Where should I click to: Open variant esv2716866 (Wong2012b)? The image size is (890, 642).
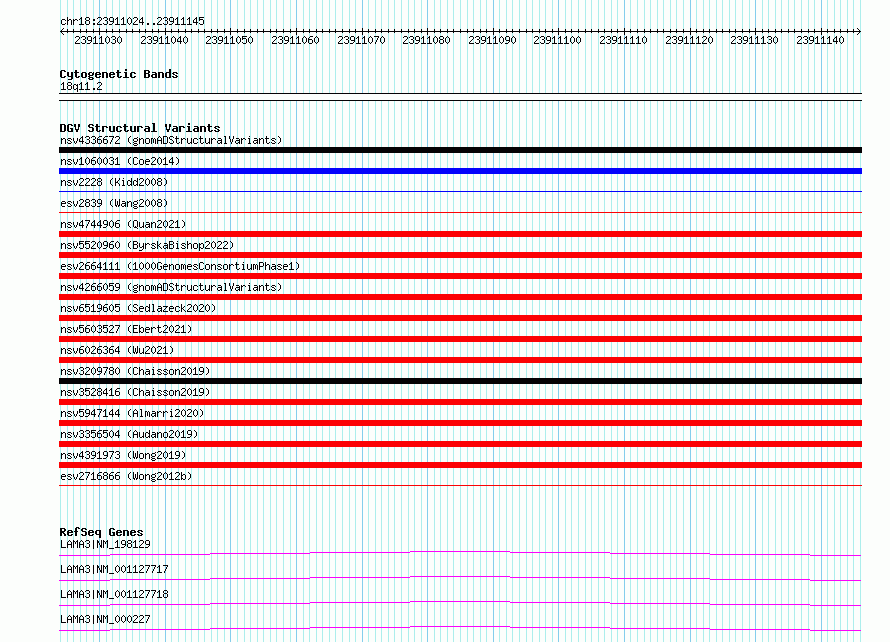pos(126,476)
